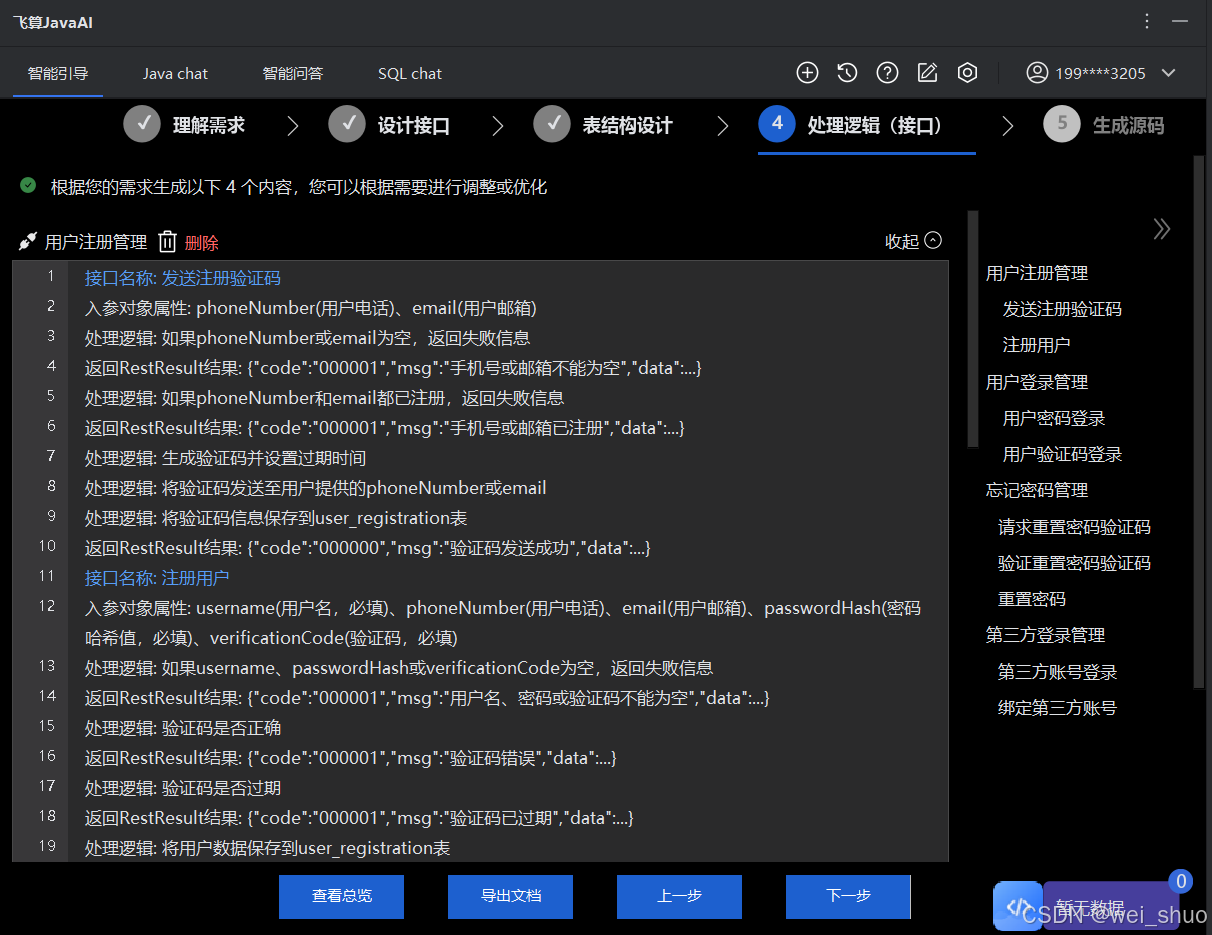Click the user account avatar icon
Viewport: 1212px width, 935px height.
point(1037,73)
